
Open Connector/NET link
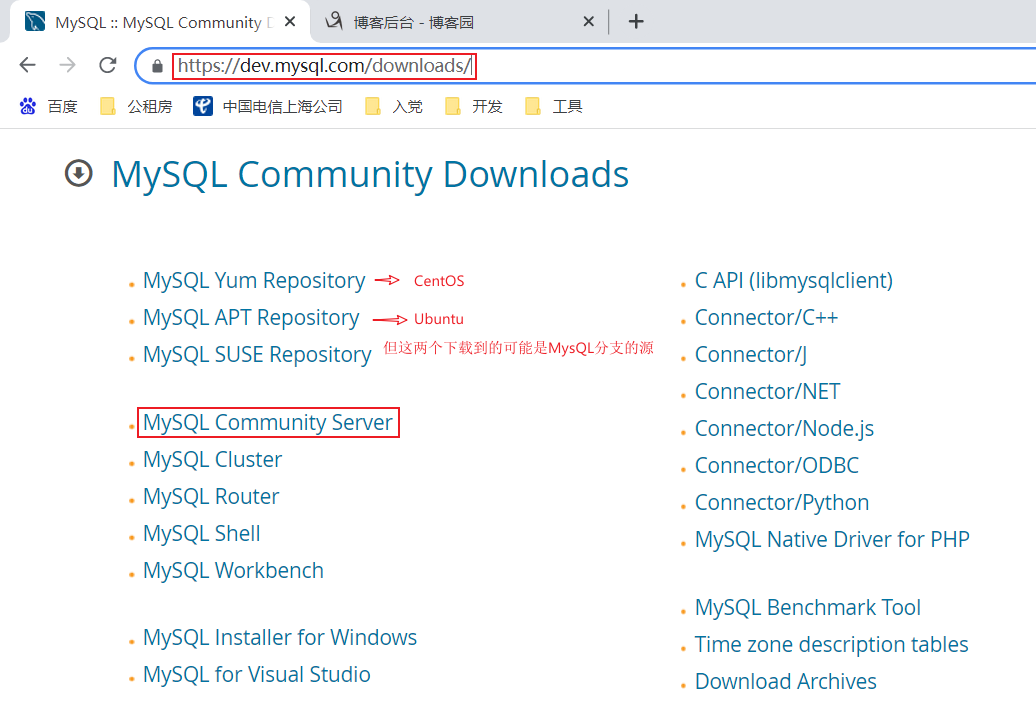(767, 392)
